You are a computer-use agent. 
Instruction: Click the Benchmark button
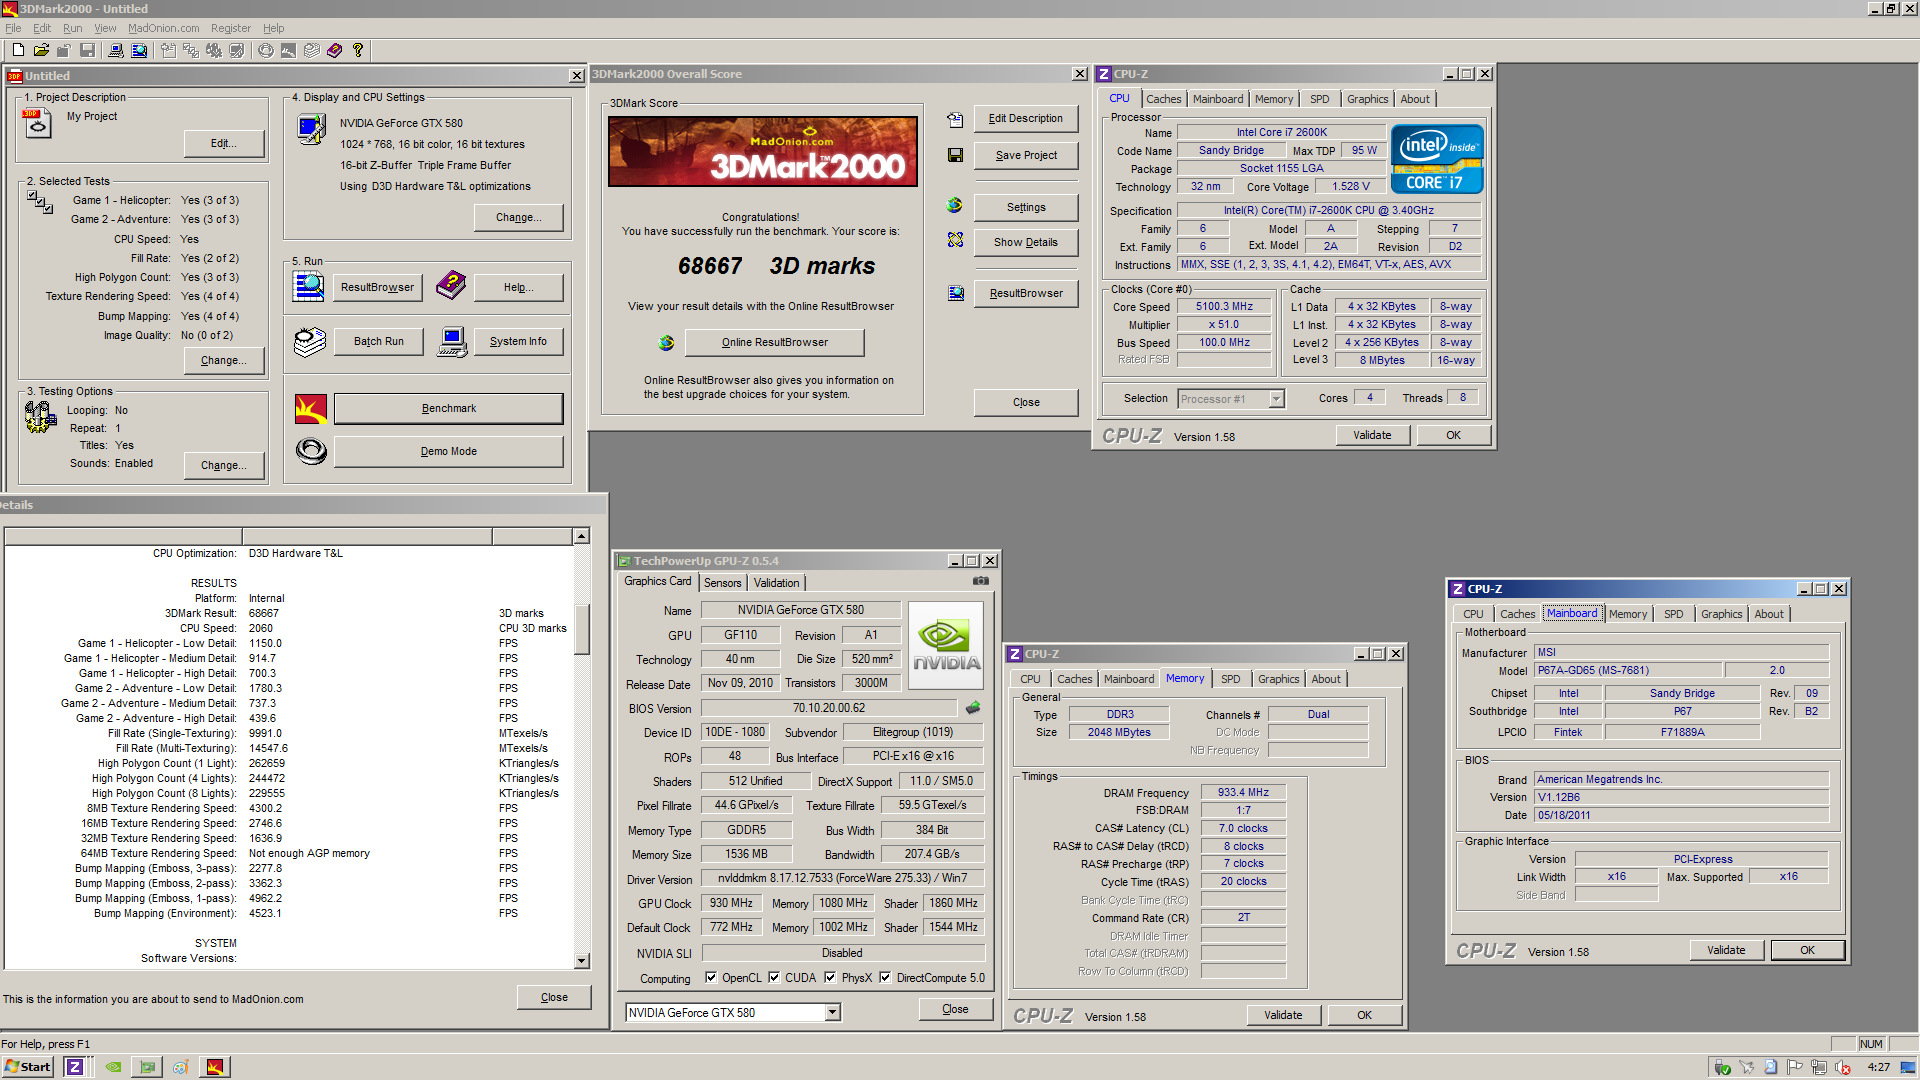click(x=448, y=408)
